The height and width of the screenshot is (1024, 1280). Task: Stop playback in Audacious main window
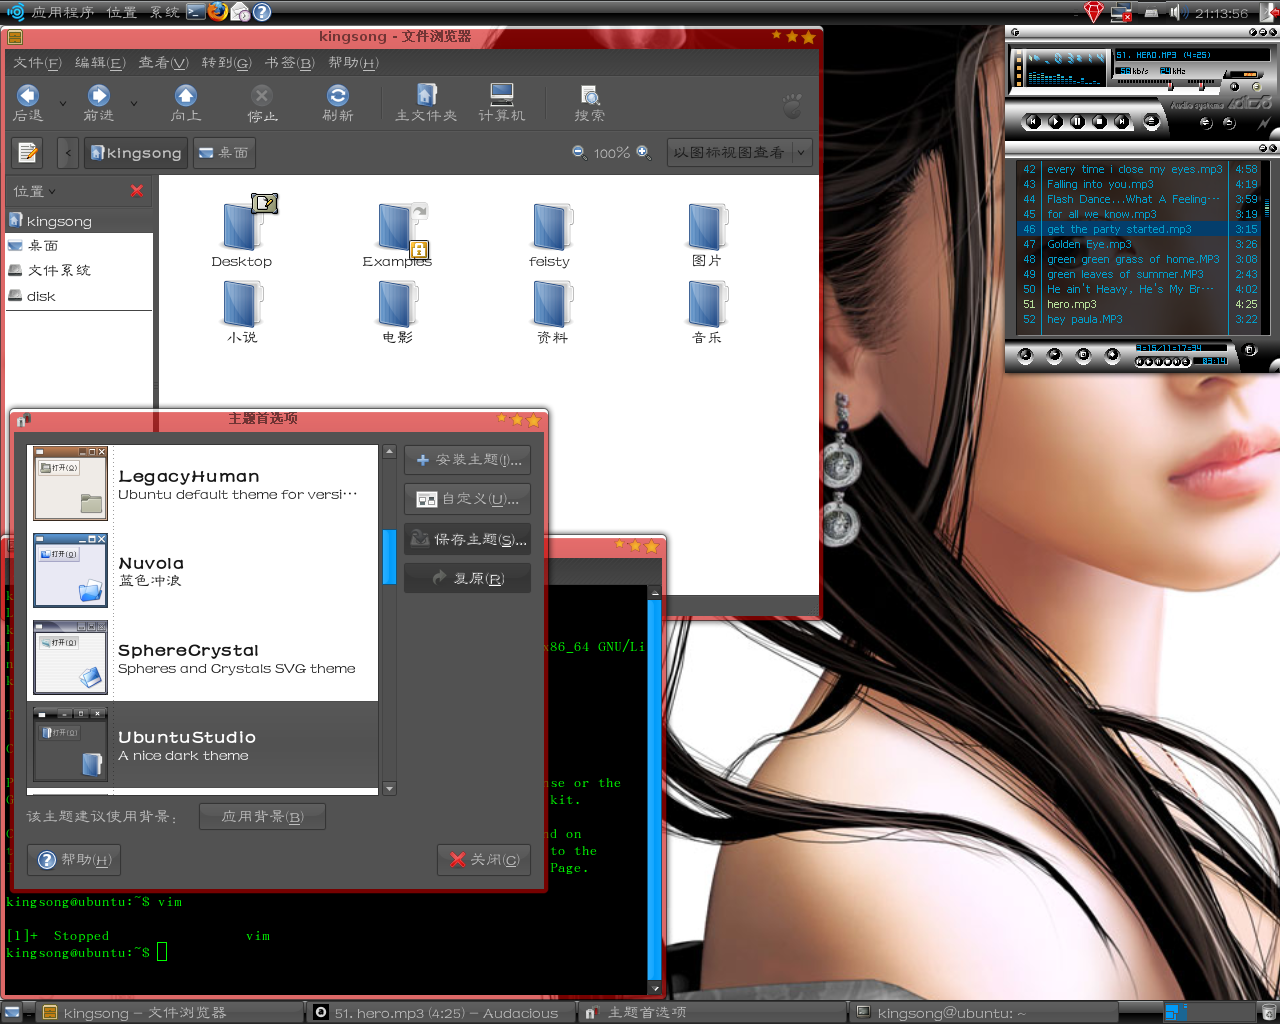(x=1099, y=121)
